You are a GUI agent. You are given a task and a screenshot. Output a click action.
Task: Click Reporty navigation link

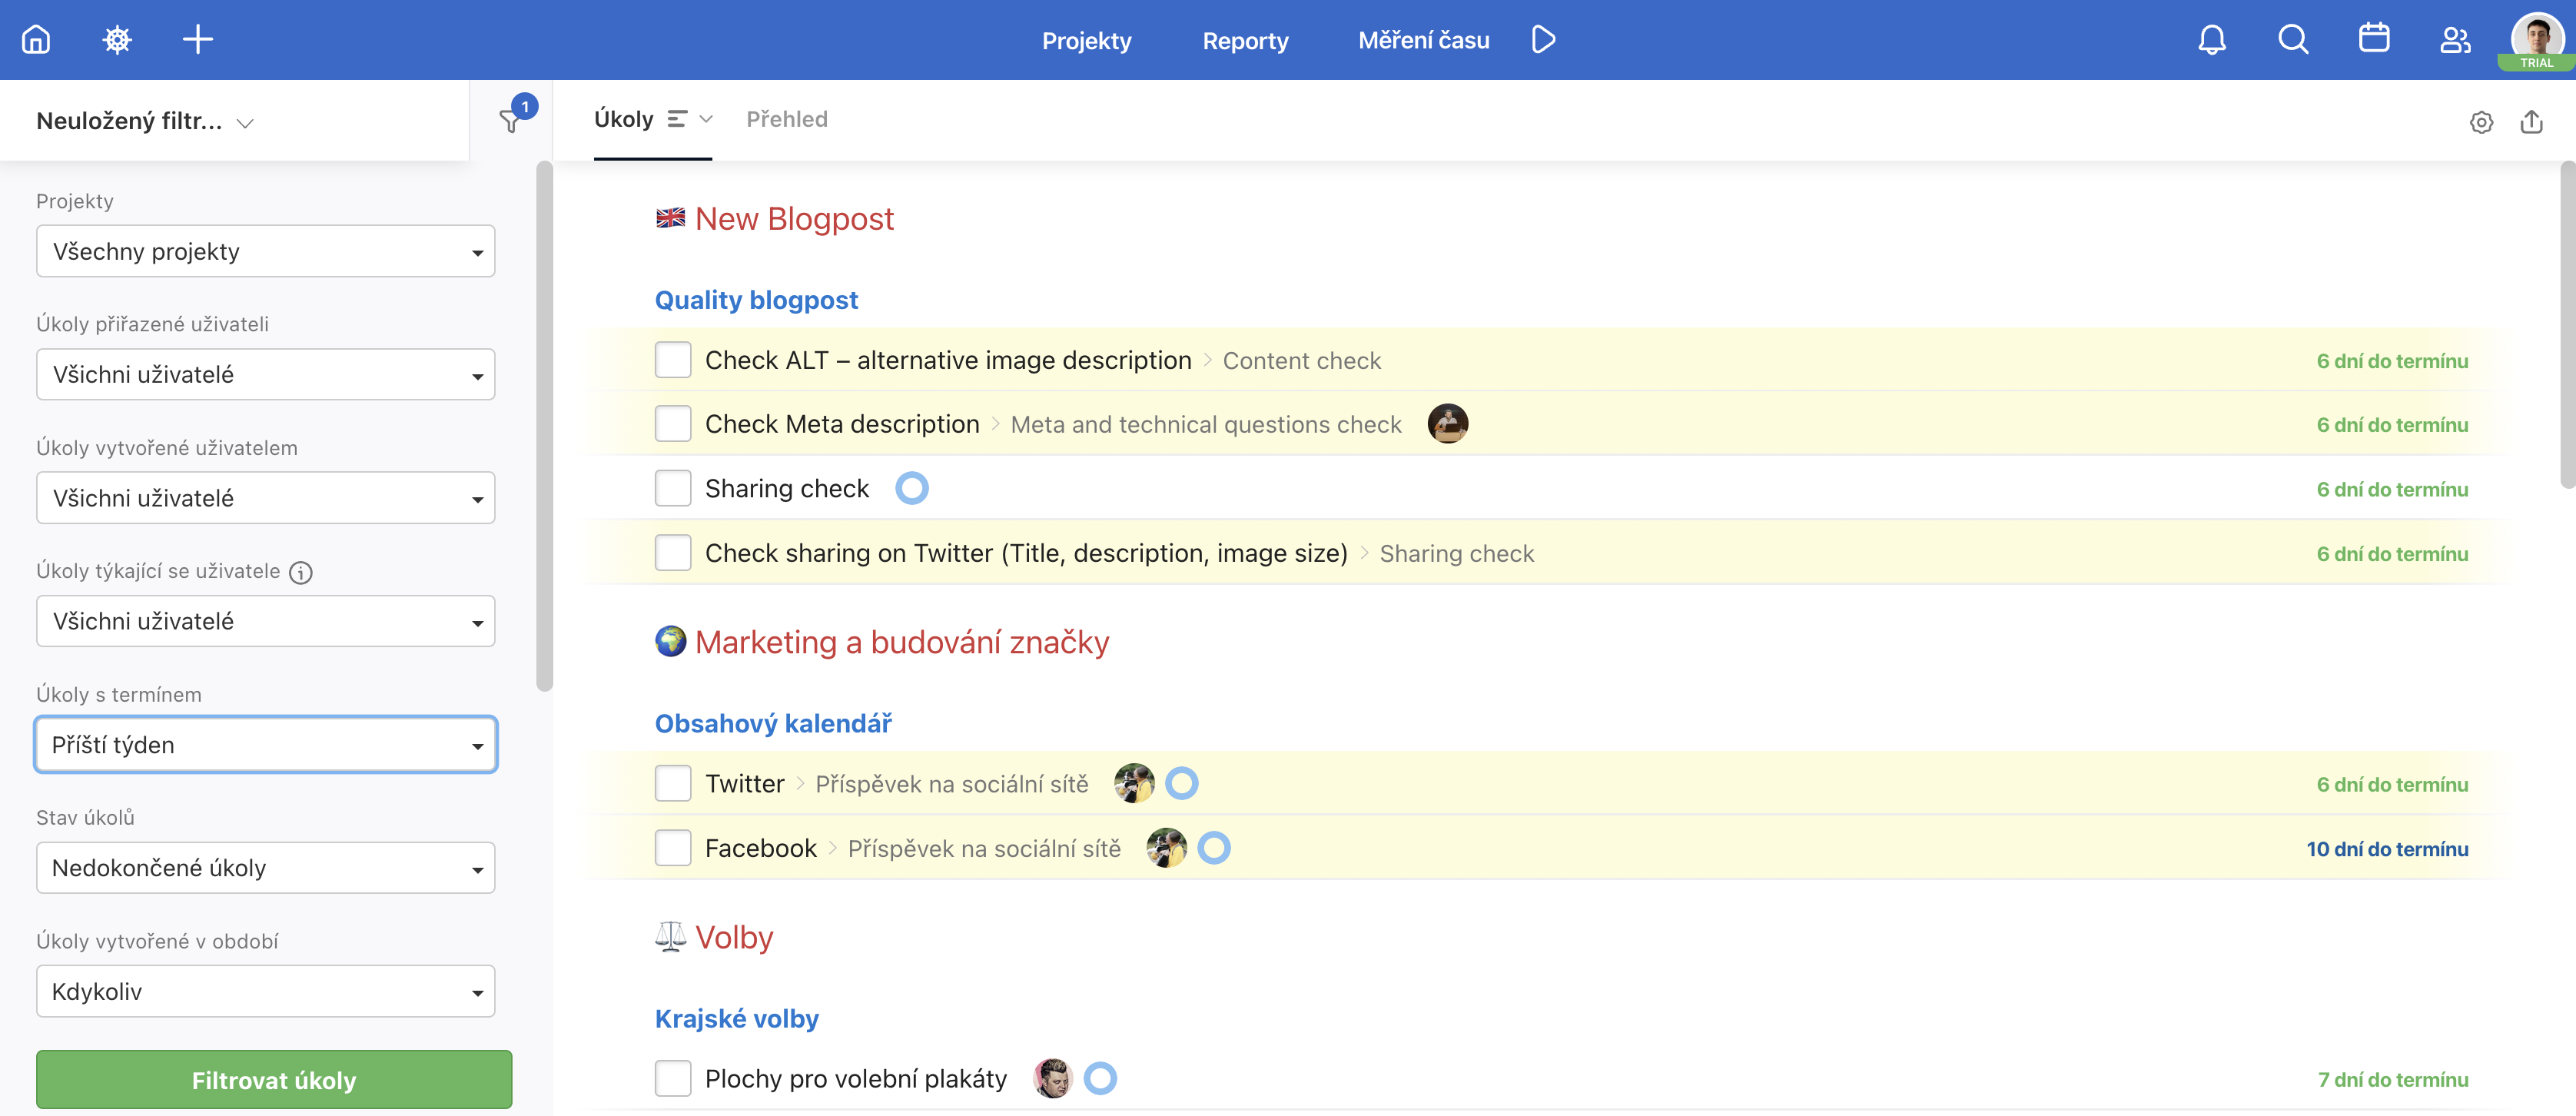1245,39
